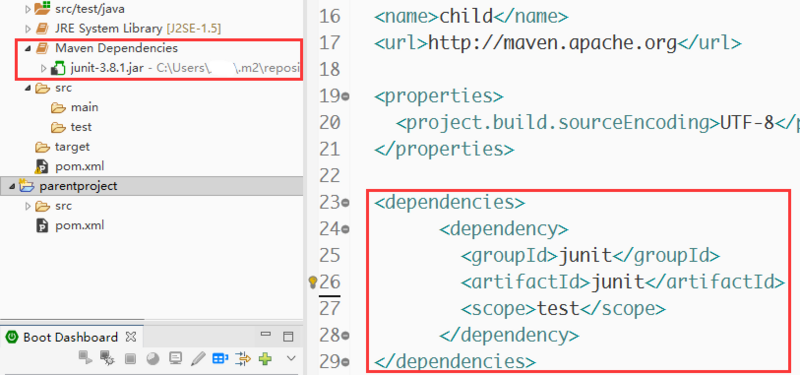Close the Boot Dashboard tab
Viewport: 800px width, 375px height.
point(131,337)
